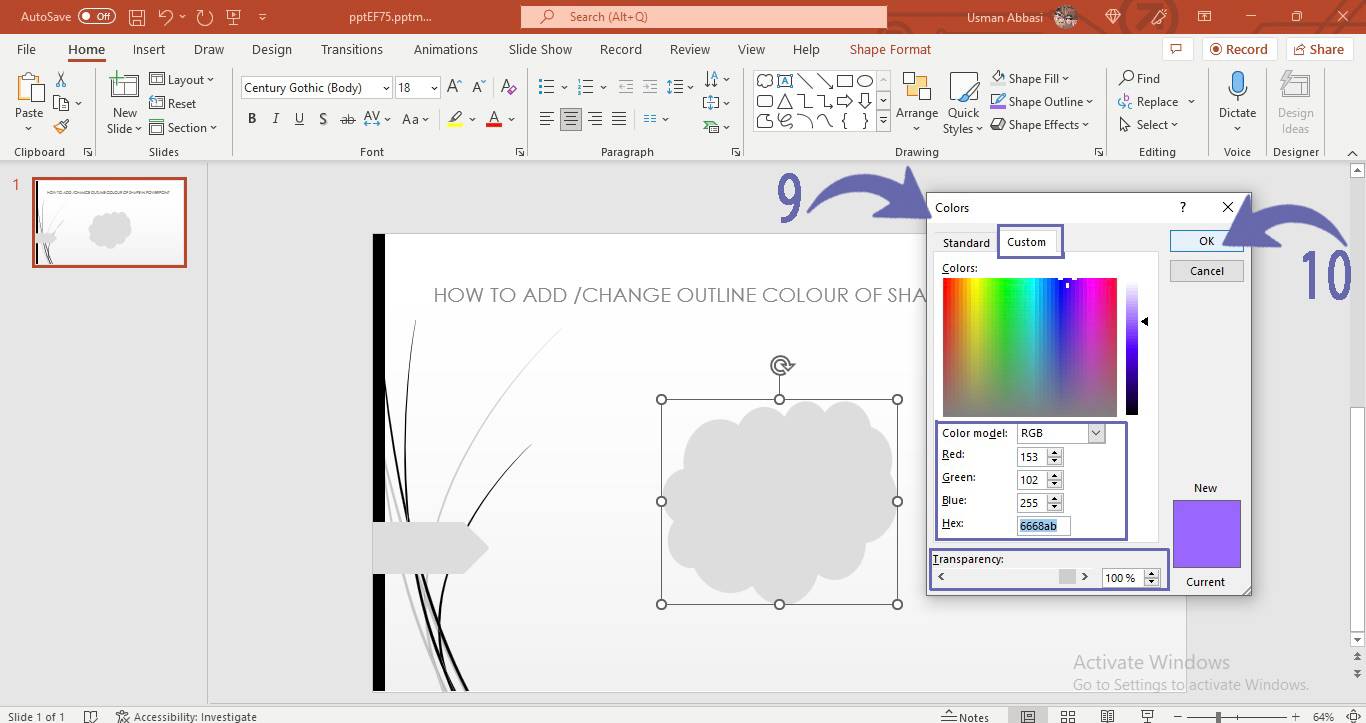Switch to Standard tab in Colors dialog

(966, 242)
